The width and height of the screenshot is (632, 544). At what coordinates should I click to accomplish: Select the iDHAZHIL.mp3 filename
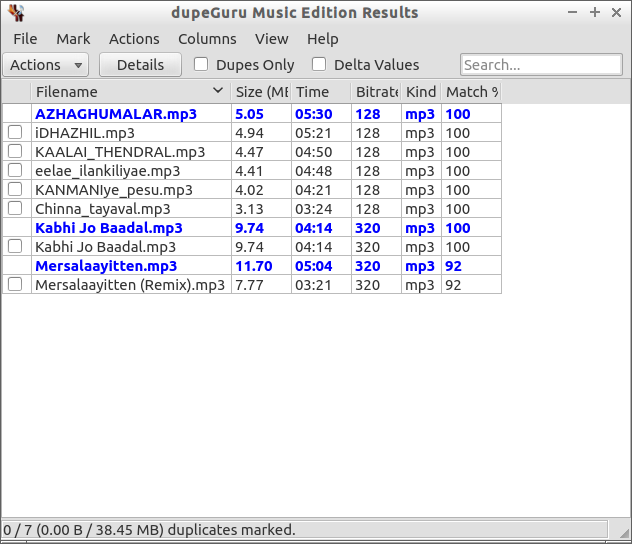[85, 133]
